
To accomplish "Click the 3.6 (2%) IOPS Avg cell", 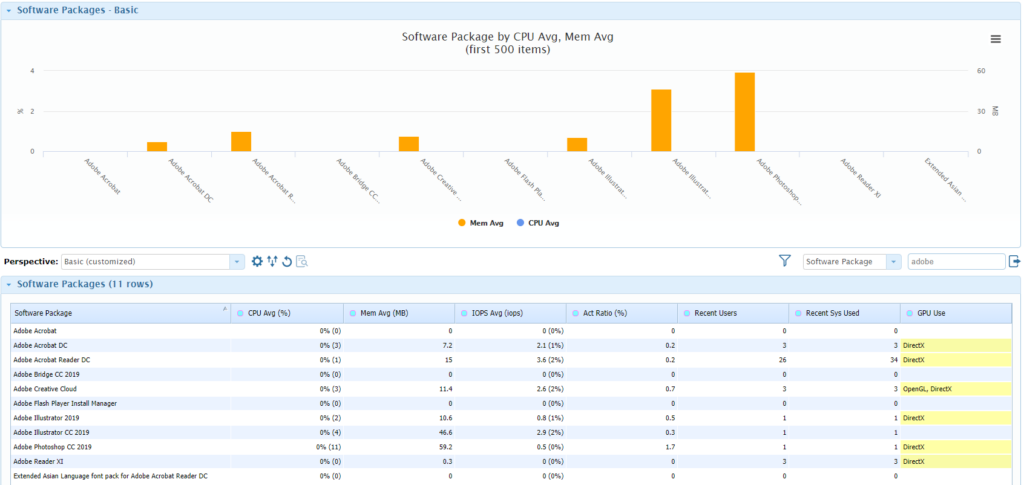I will point(511,360).
